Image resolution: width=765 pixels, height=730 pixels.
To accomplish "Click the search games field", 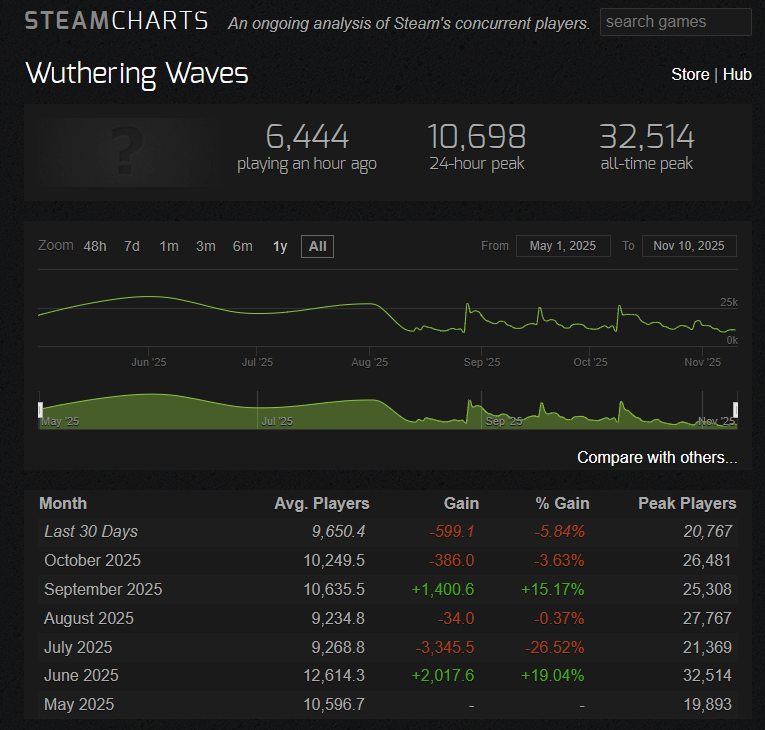I will pos(675,22).
